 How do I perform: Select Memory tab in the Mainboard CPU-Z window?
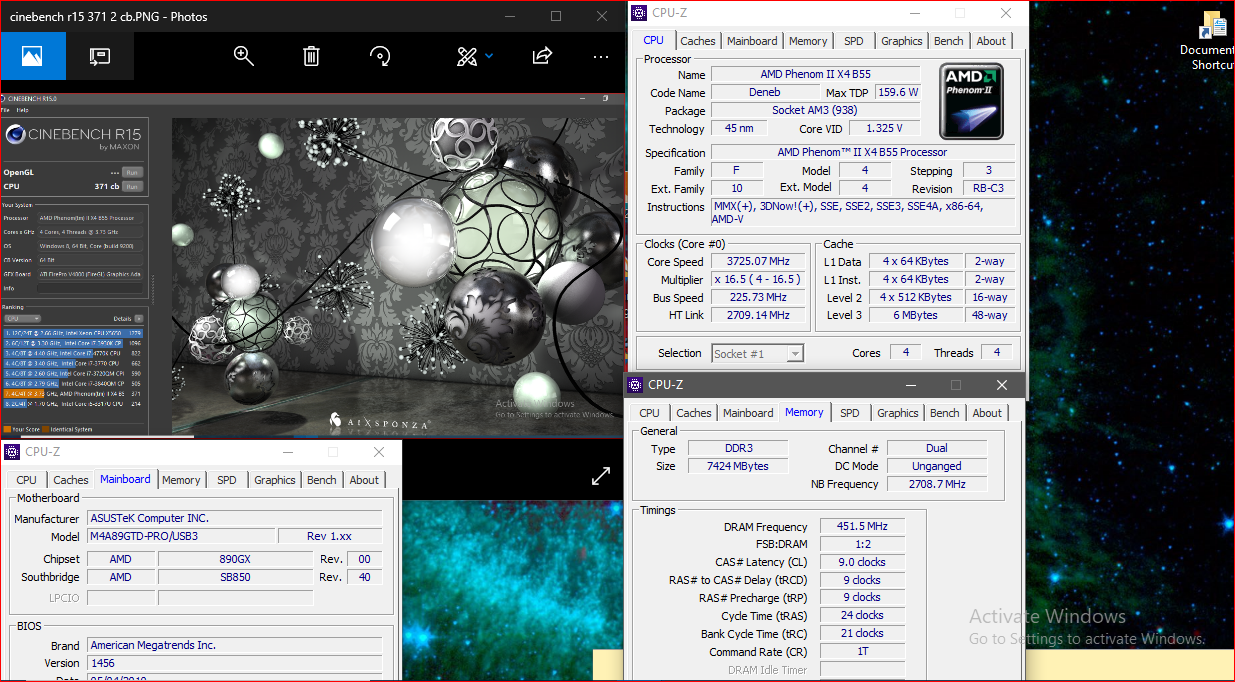pos(181,480)
